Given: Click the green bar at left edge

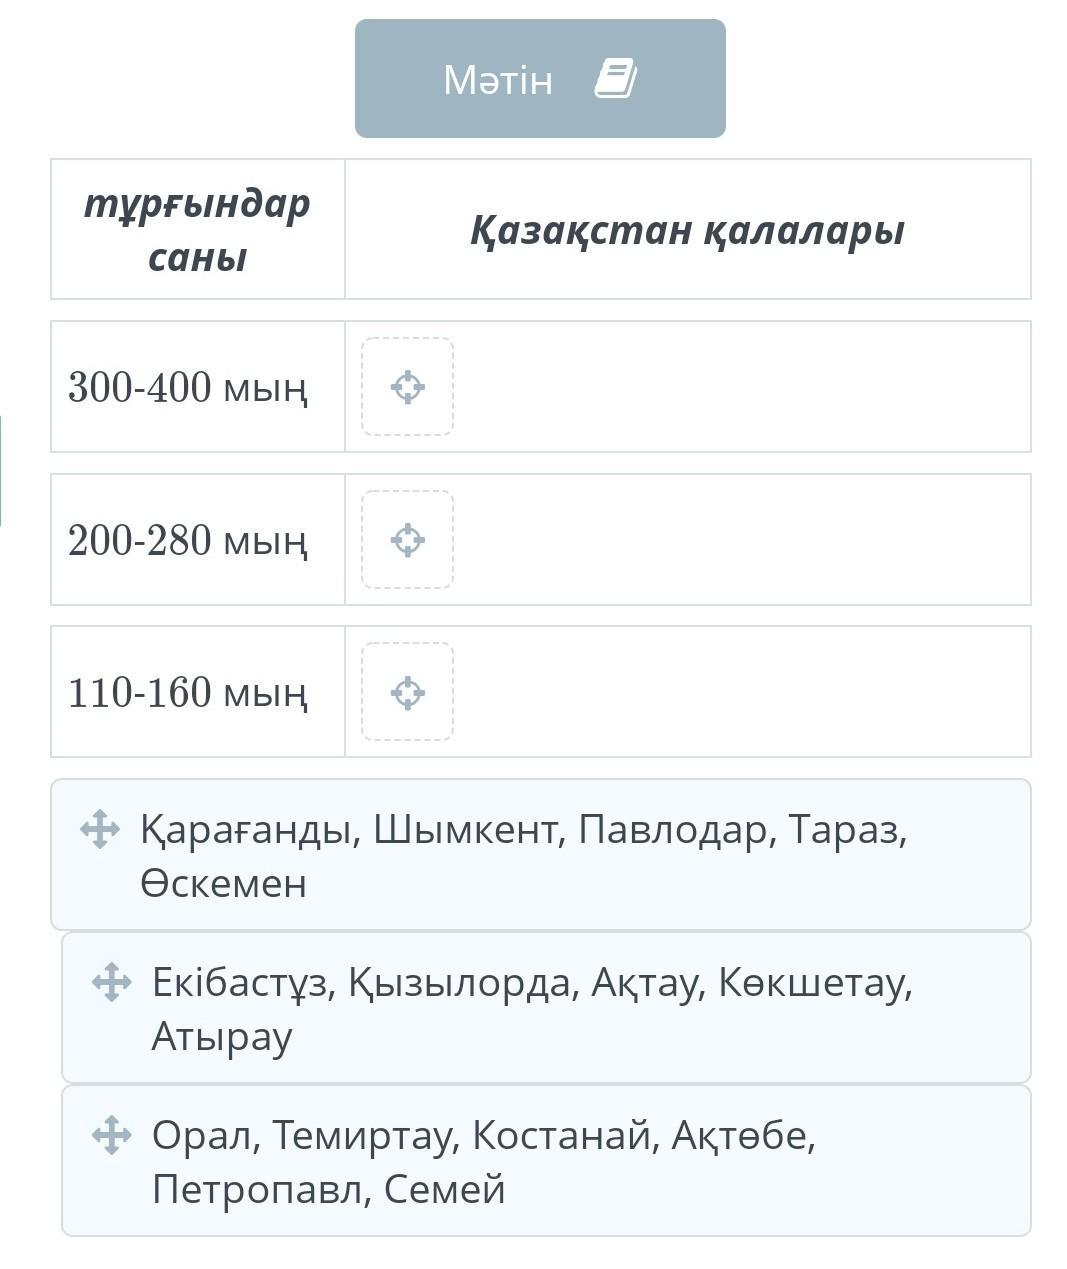Looking at the screenshot, I should pyautogui.click(x=1, y=470).
